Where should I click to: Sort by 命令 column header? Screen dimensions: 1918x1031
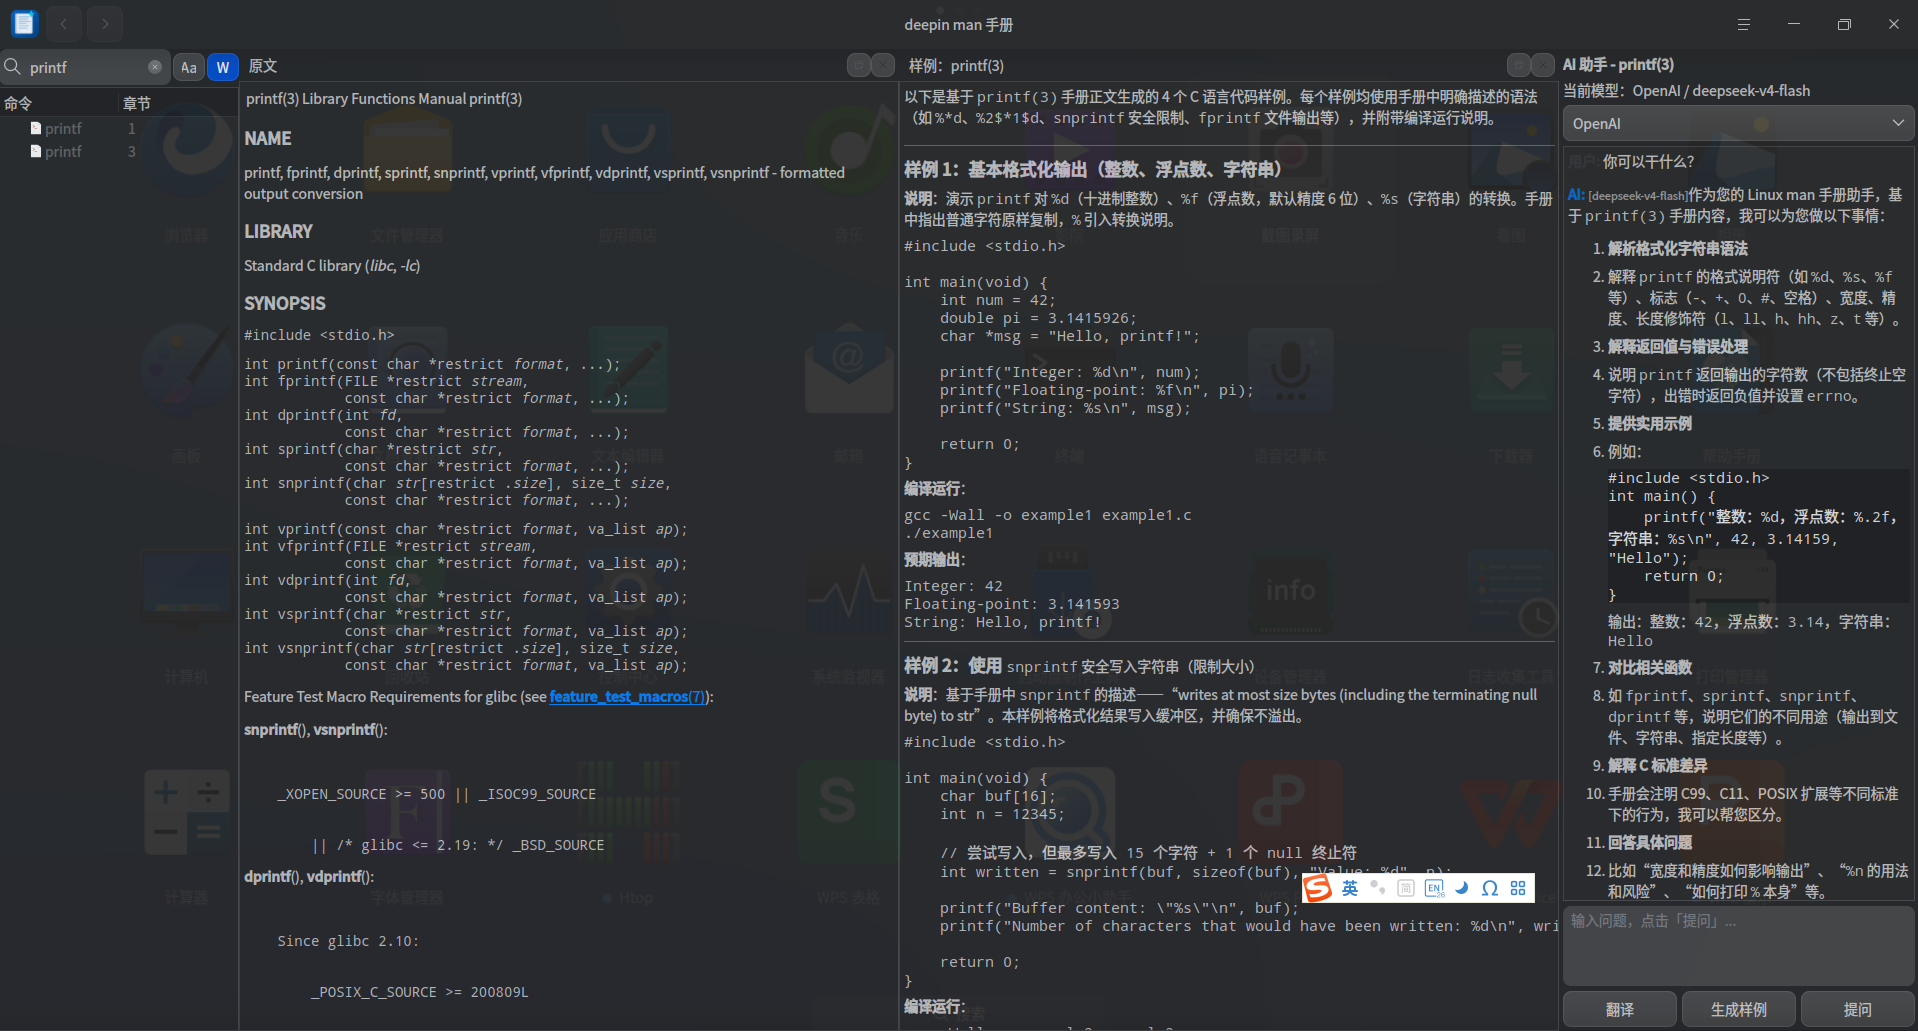click(58, 103)
